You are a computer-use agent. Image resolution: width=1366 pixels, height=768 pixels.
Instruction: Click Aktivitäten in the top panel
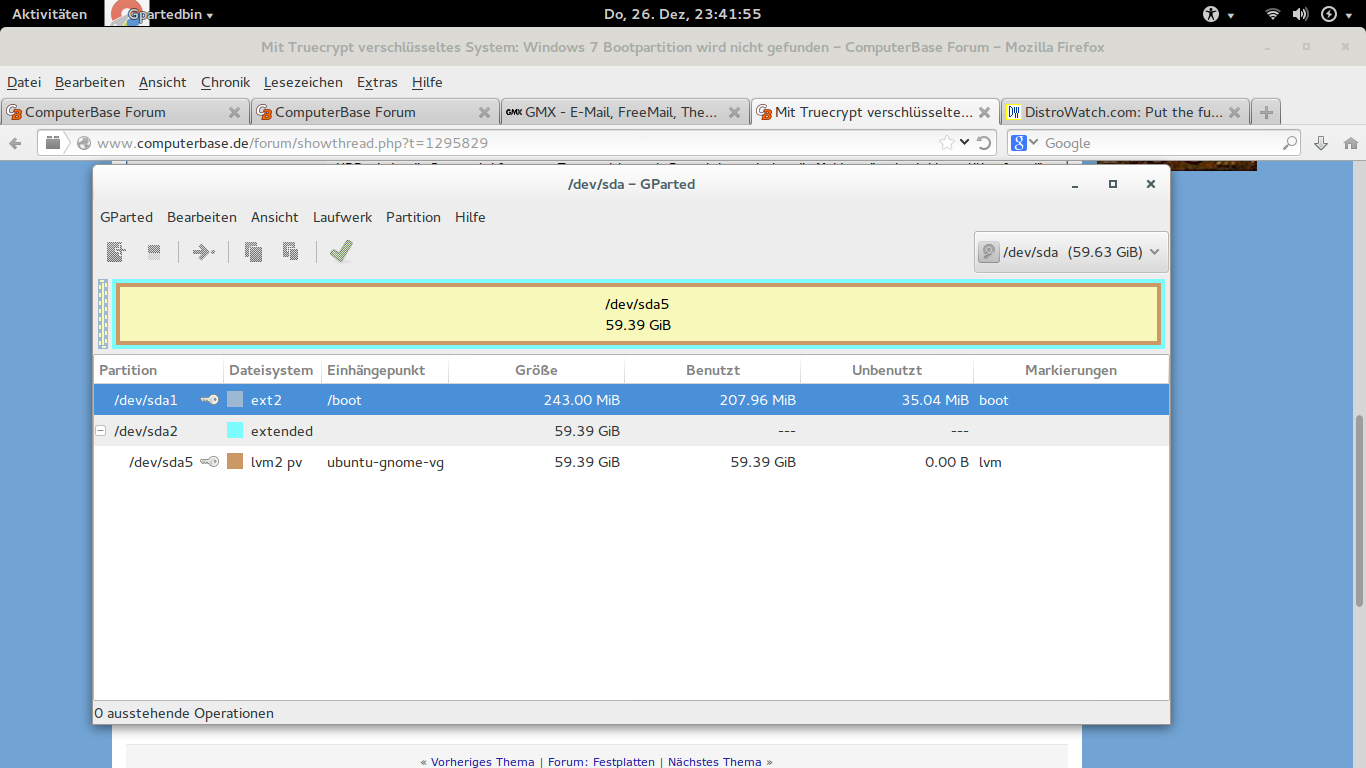49,14
